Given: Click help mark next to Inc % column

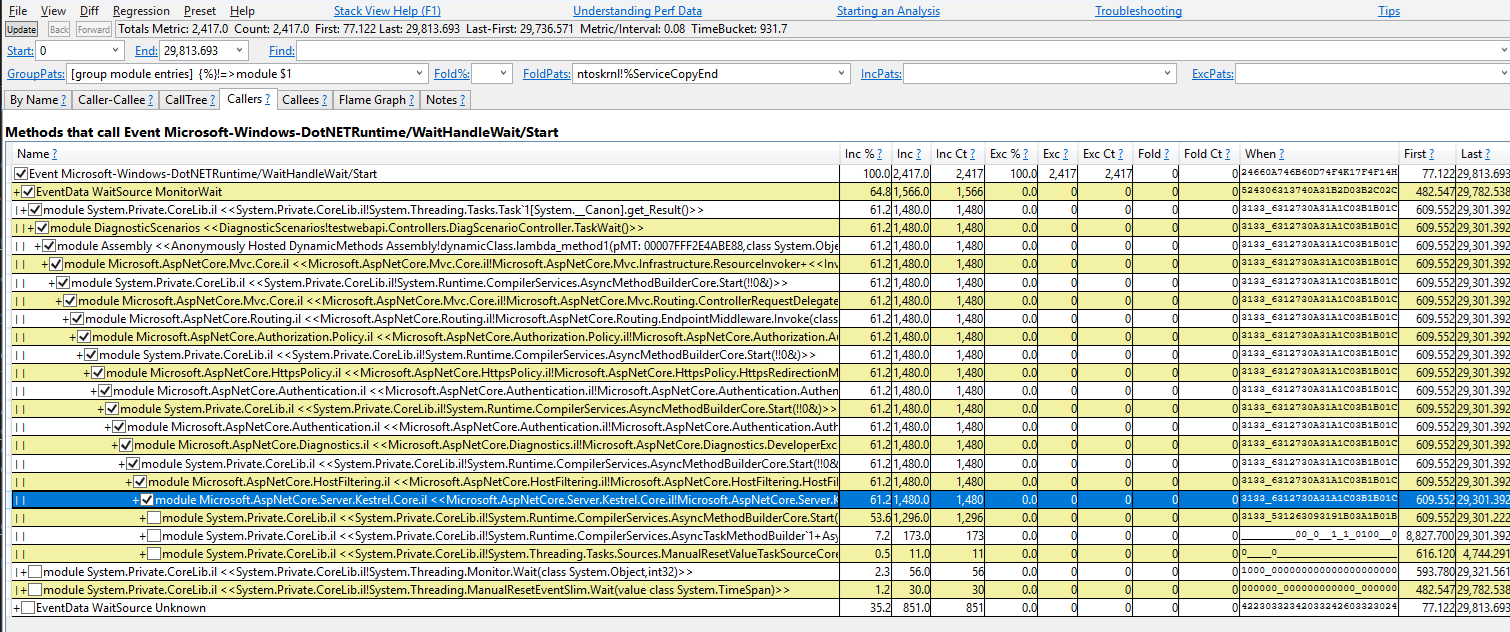Looking at the screenshot, I should [x=879, y=154].
